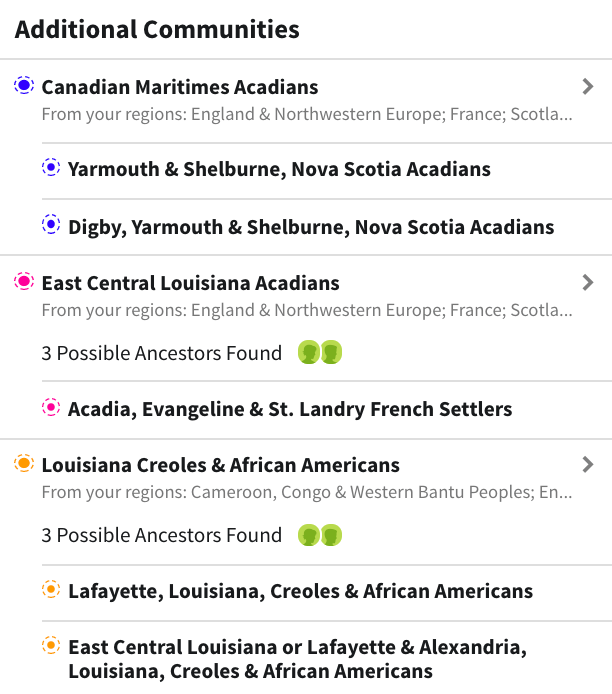This screenshot has height=694, width=612.
Task: Click green ancestor avatars under Louisiana Creoles
Action: tap(320, 535)
